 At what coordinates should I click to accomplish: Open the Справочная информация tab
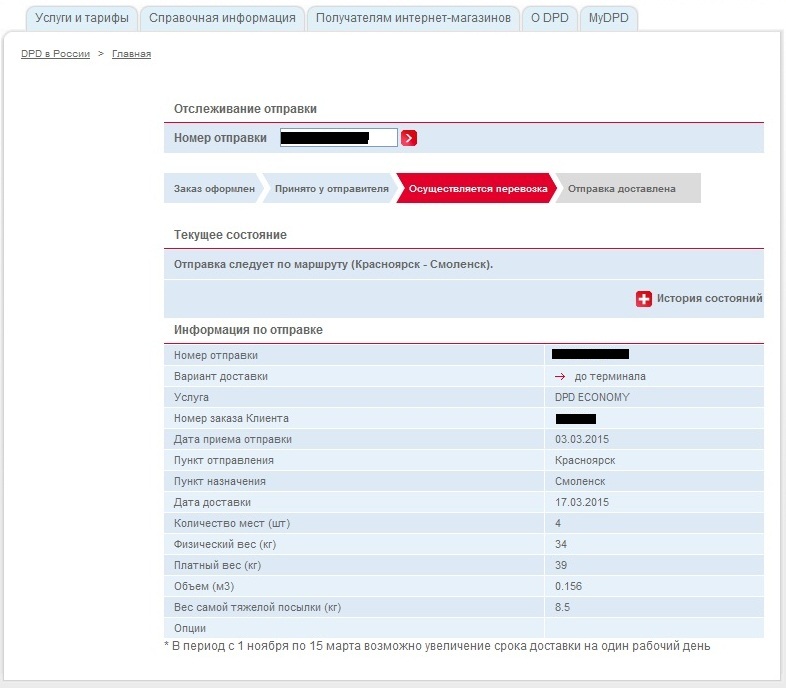coord(222,18)
